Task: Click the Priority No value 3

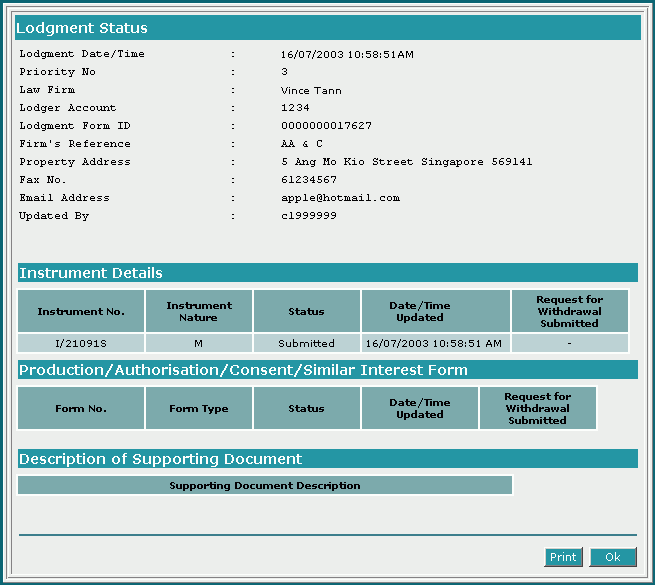Action: click(284, 72)
